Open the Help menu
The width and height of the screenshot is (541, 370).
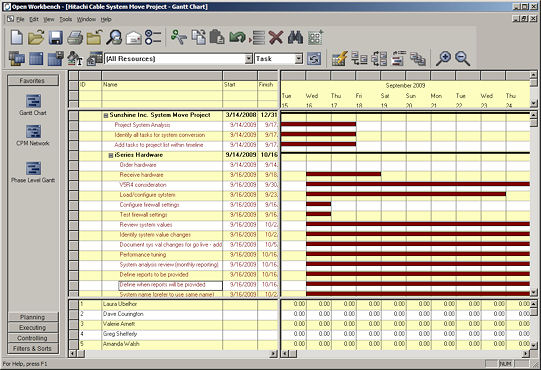pos(106,19)
